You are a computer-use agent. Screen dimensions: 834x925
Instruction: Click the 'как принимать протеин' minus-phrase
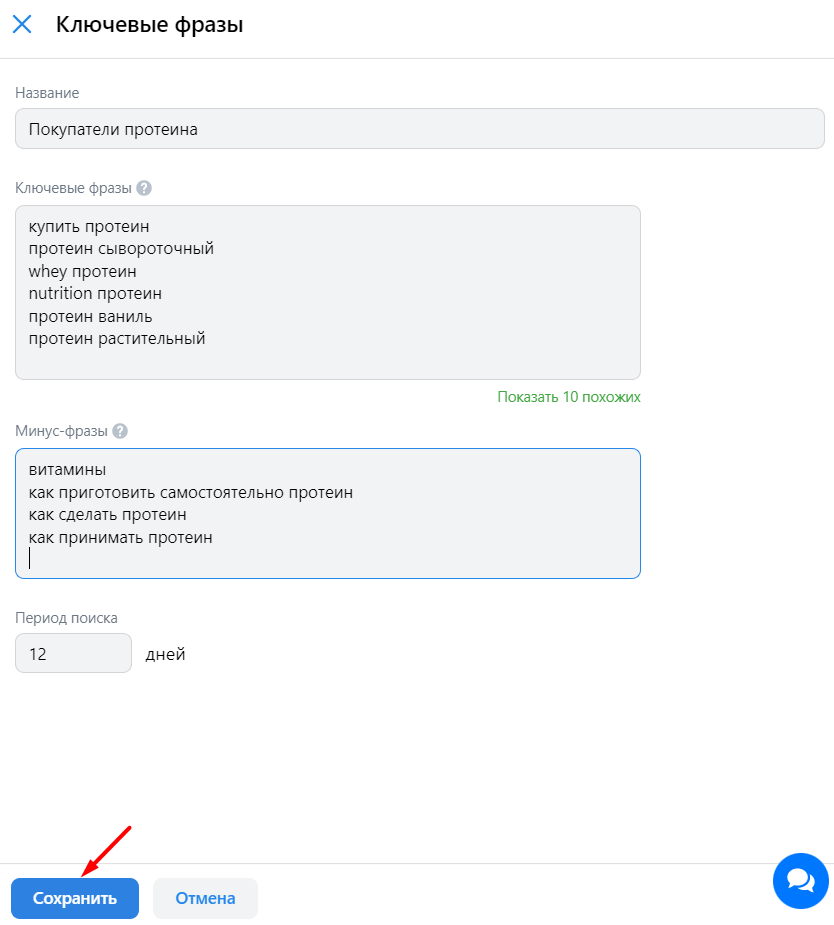pos(120,537)
